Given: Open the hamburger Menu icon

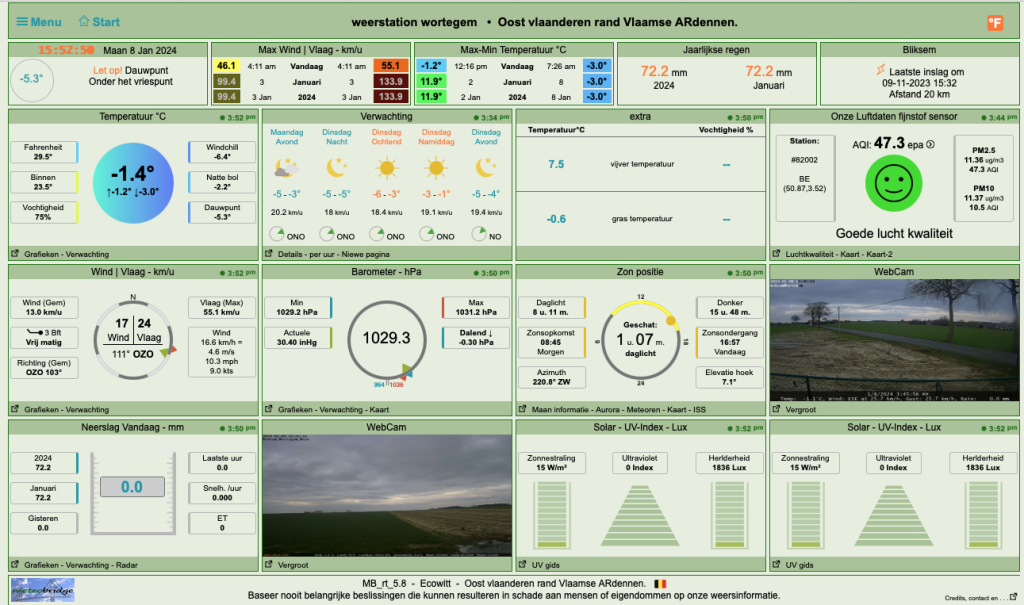Looking at the screenshot, I should tap(22, 22).
